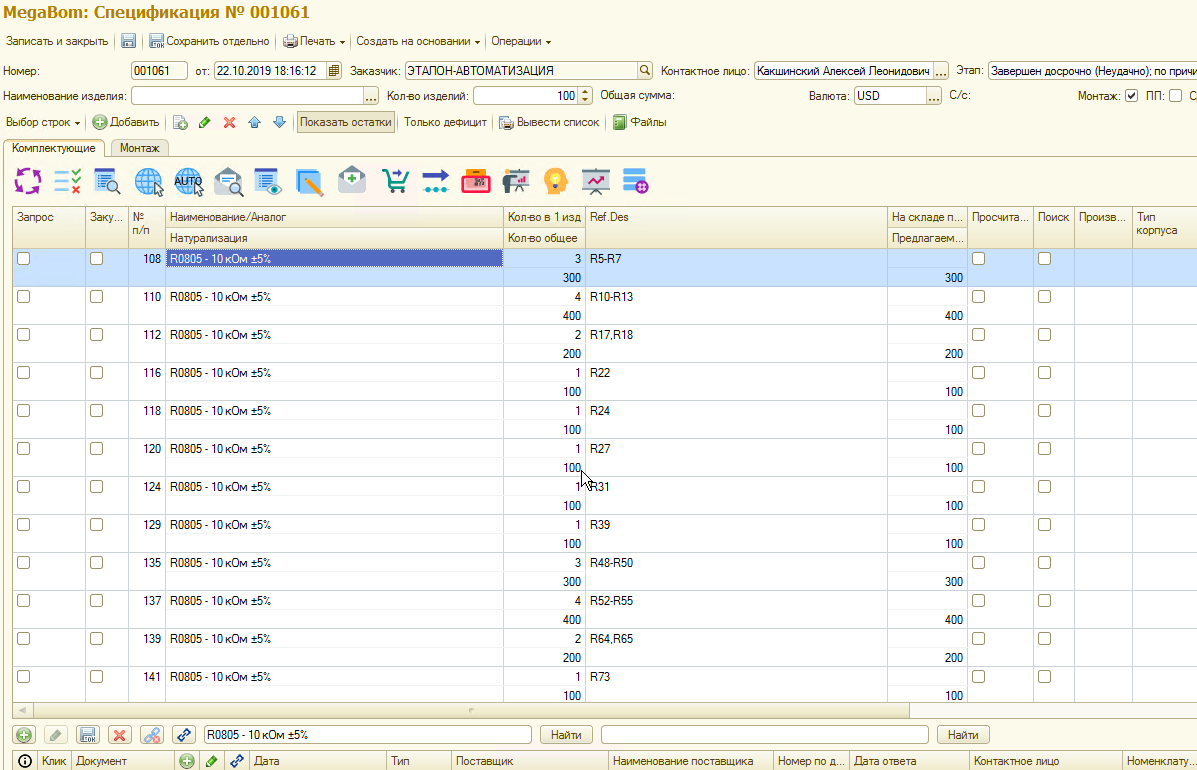Click the presentation chart board icon
This screenshot has width=1197, height=770.
coord(596,181)
